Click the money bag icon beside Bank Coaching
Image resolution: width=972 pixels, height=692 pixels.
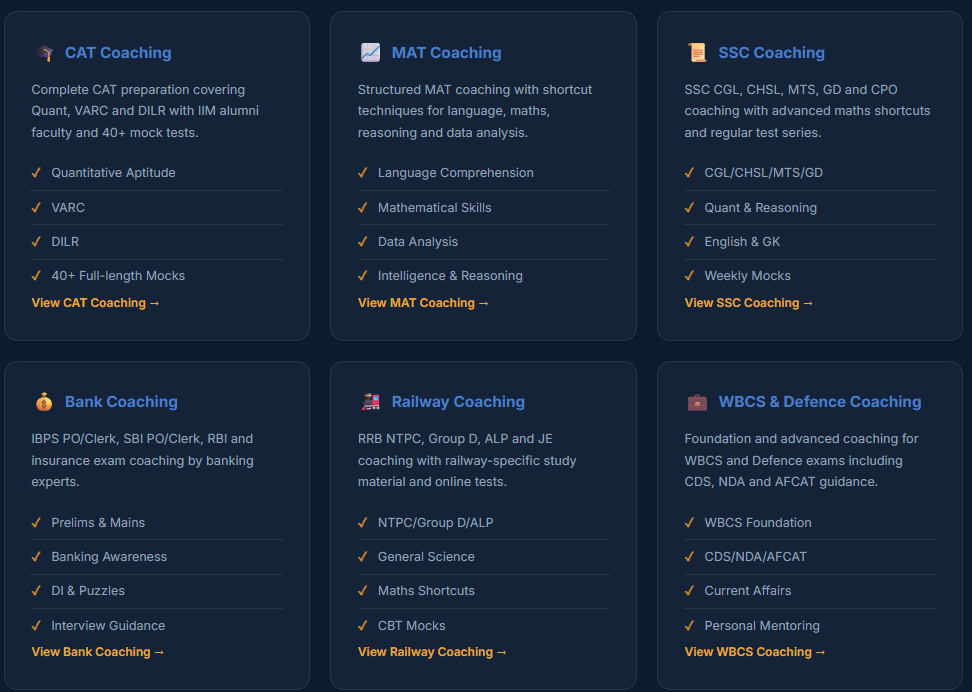point(44,402)
